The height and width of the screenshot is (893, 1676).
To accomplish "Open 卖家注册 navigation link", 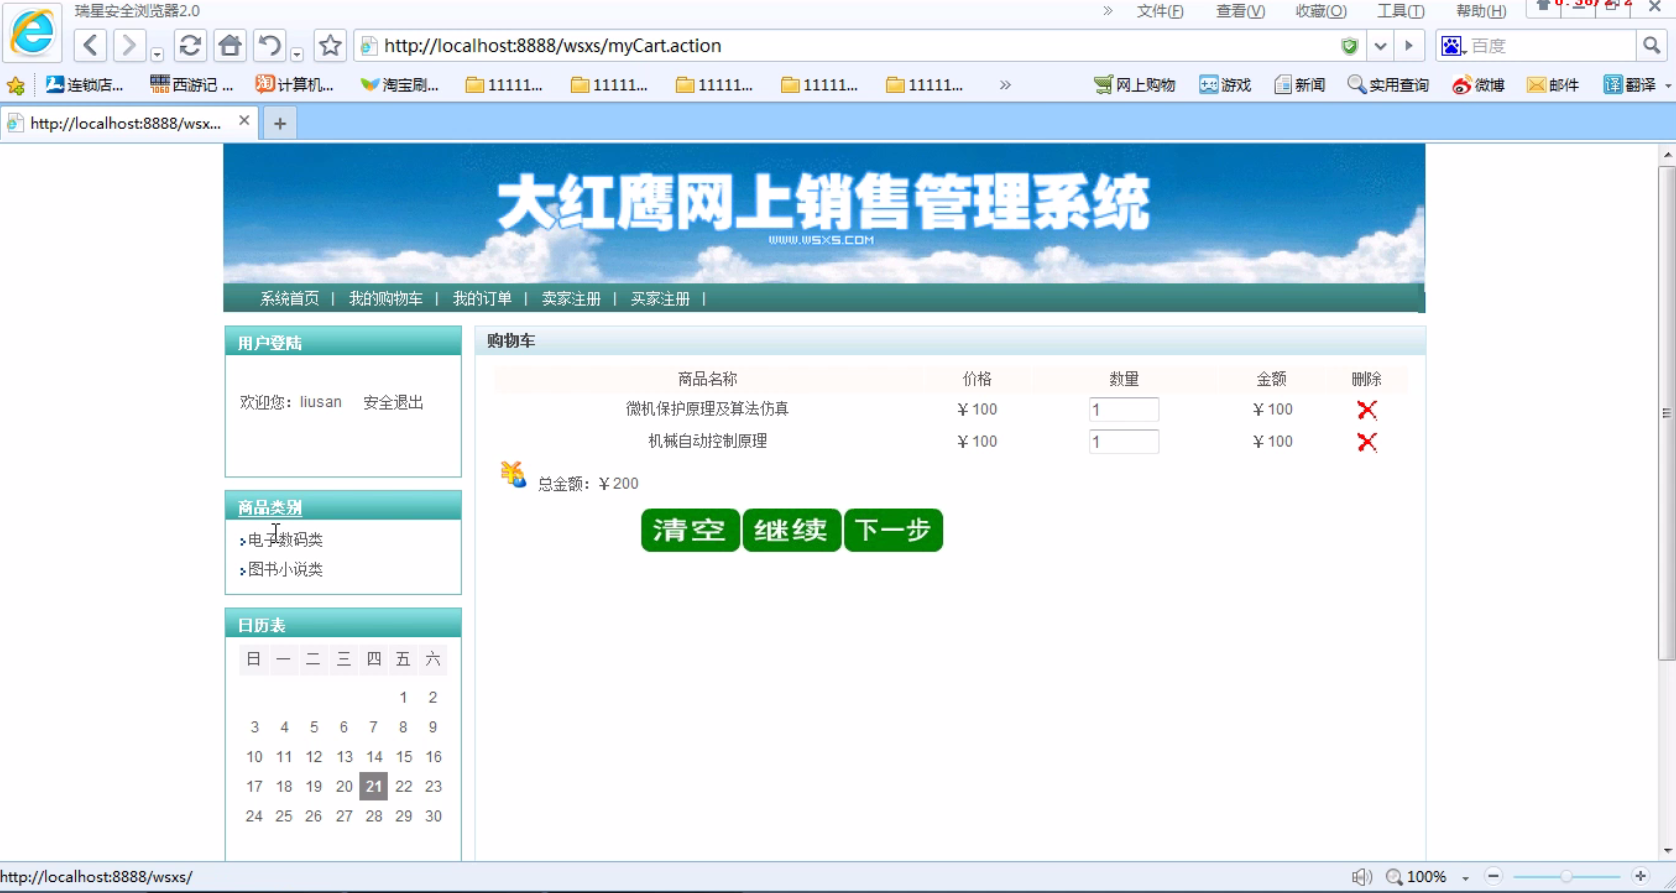I will [x=571, y=298].
